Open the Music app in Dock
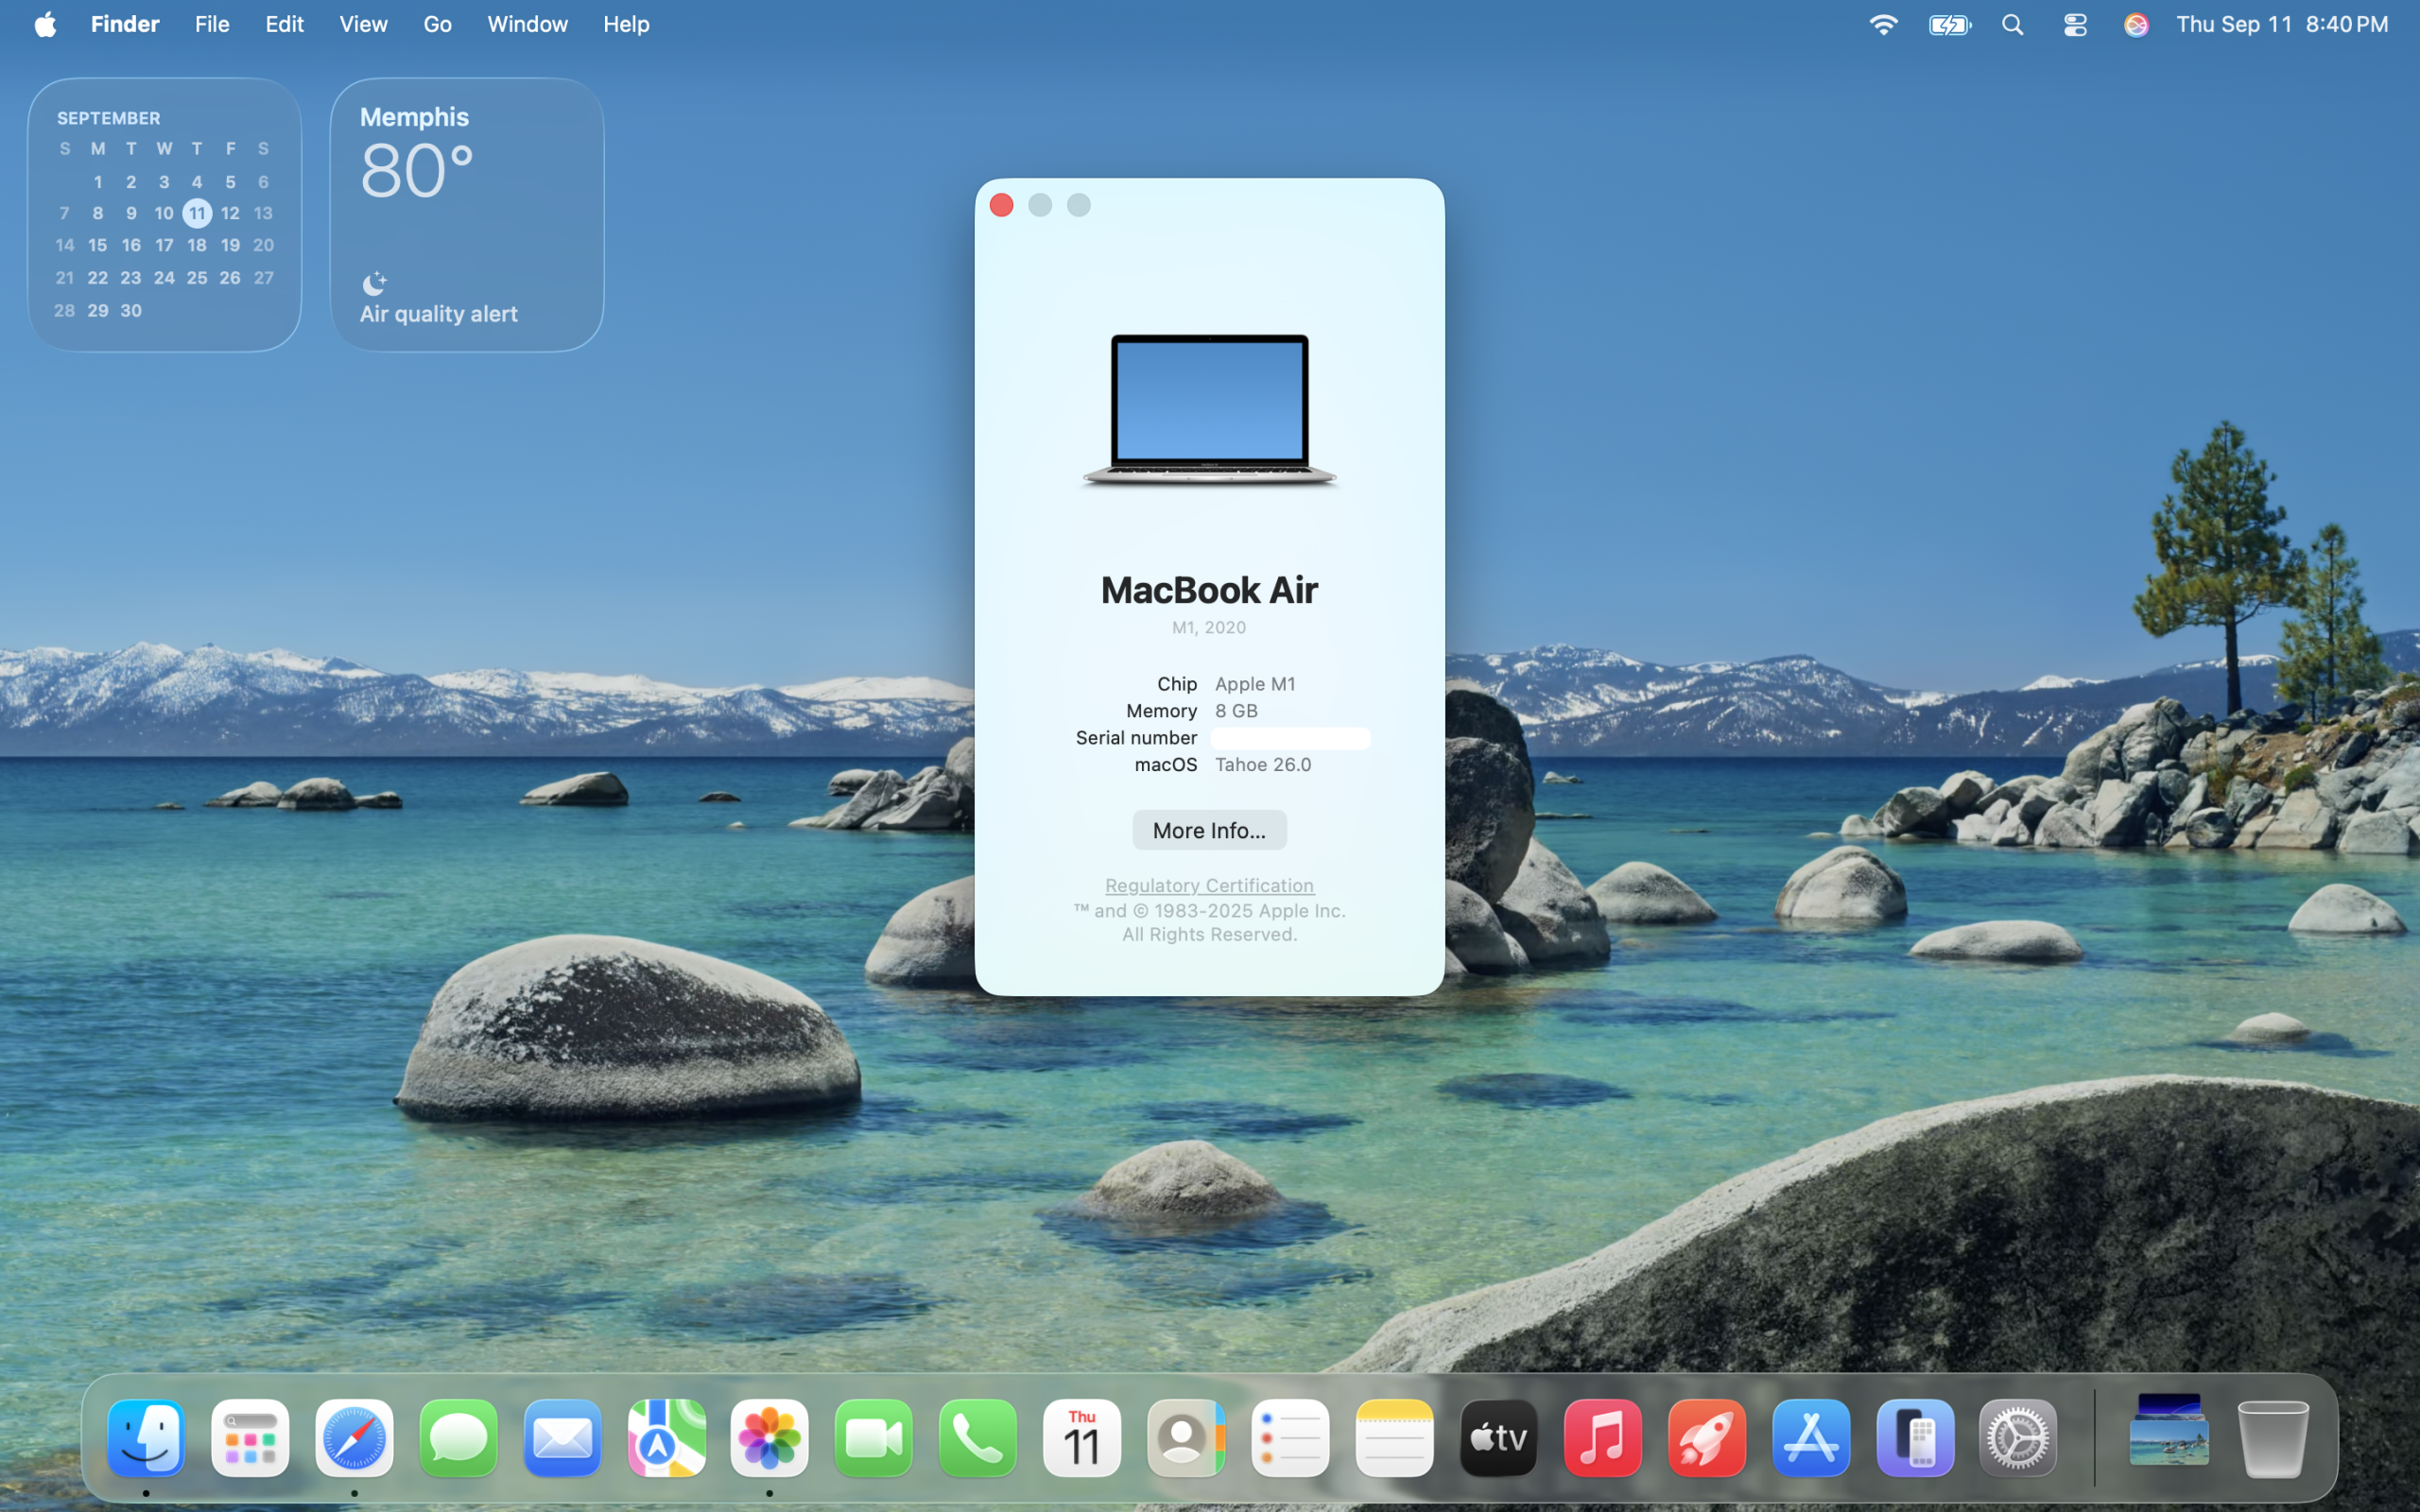Viewport: 2420px width, 1512px height. pyautogui.click(x=1602, y=1438)
